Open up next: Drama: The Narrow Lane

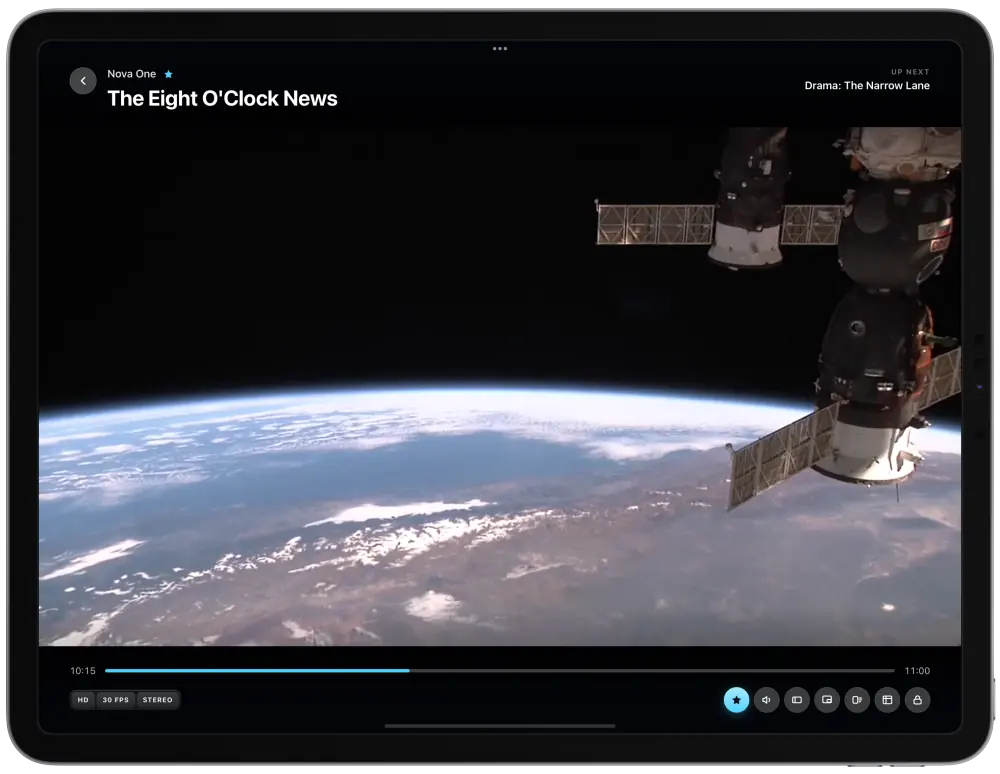point(867,85)
